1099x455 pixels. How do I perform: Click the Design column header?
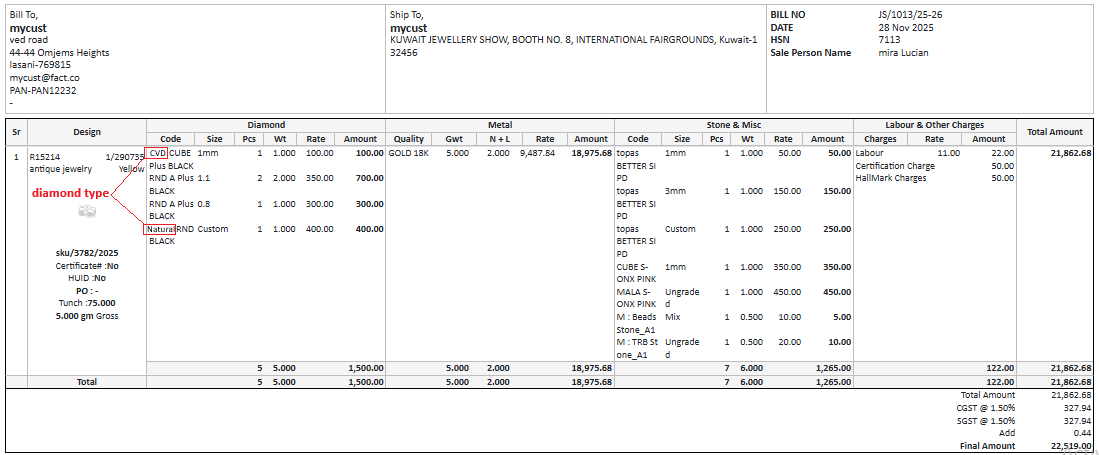click(87, 132)
